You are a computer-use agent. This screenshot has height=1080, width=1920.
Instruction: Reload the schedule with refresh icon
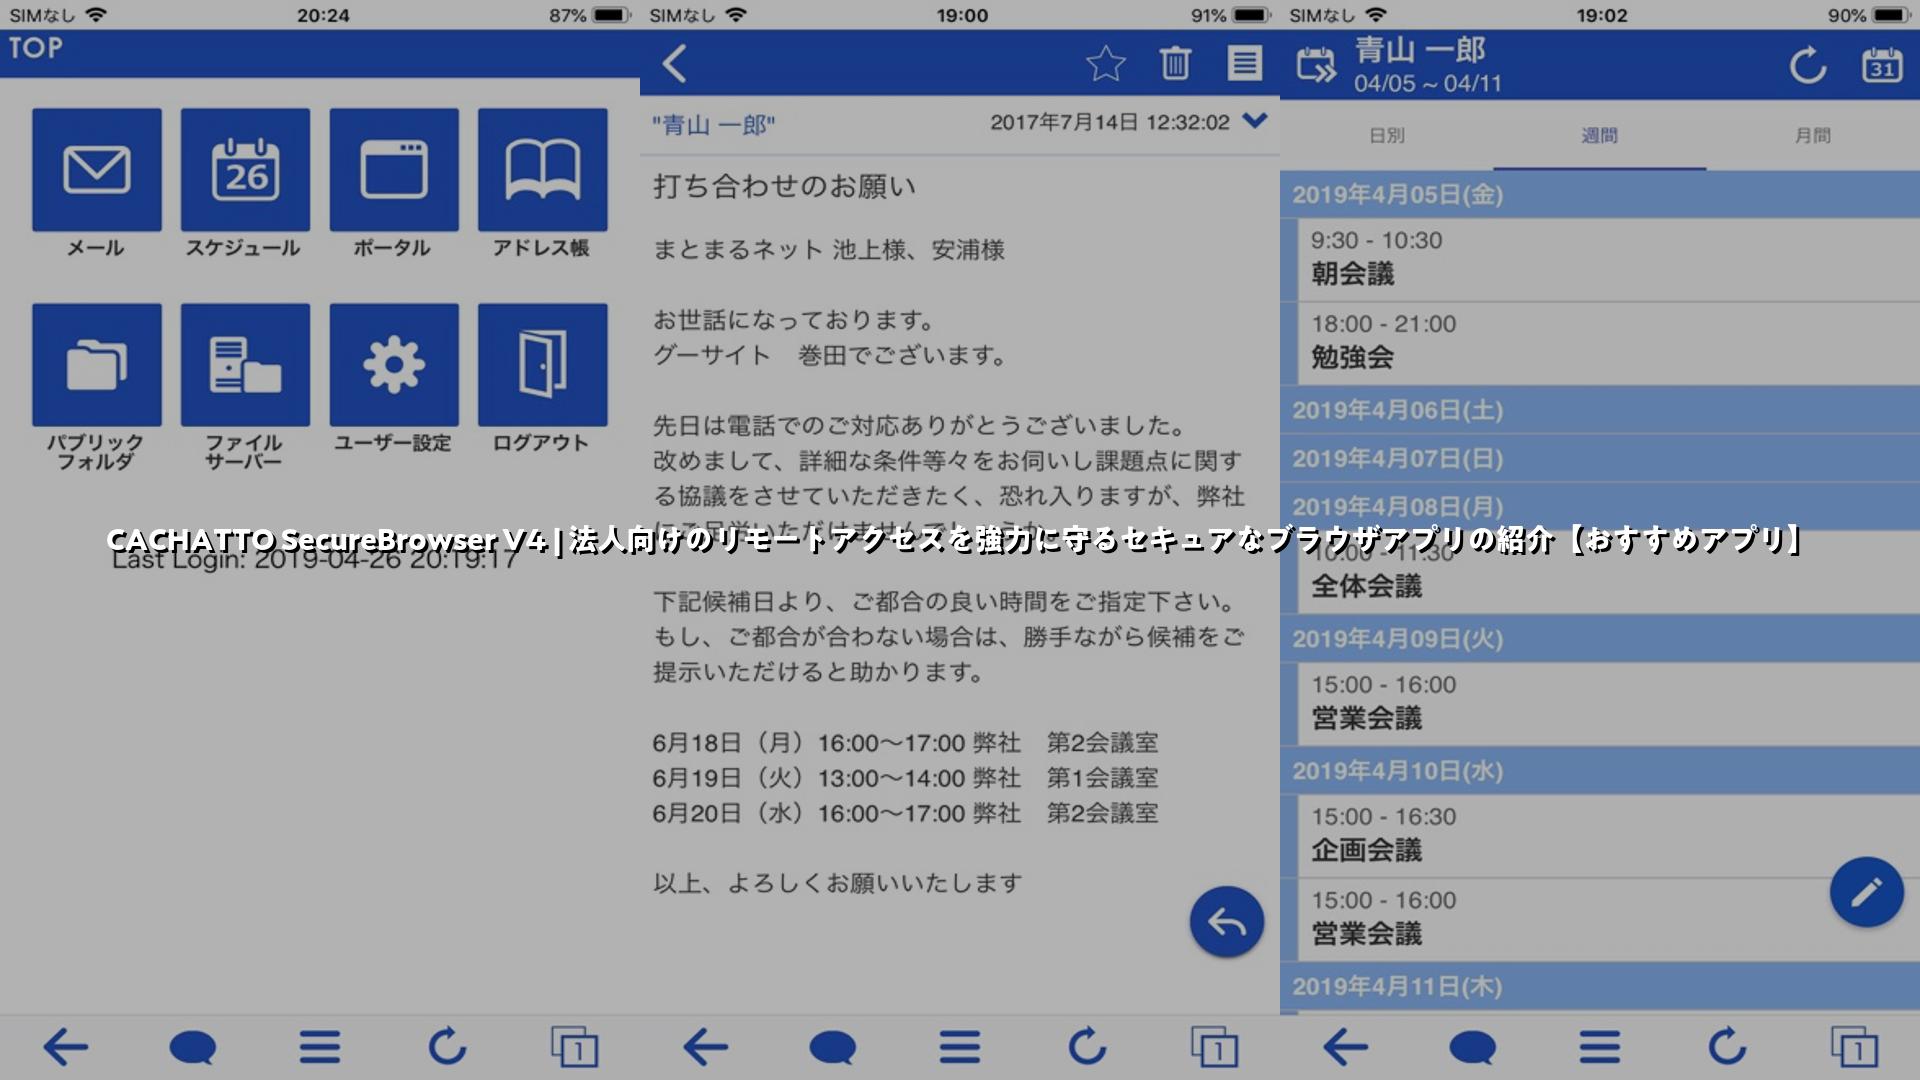pyautogui.click(x=1808, y=66)
